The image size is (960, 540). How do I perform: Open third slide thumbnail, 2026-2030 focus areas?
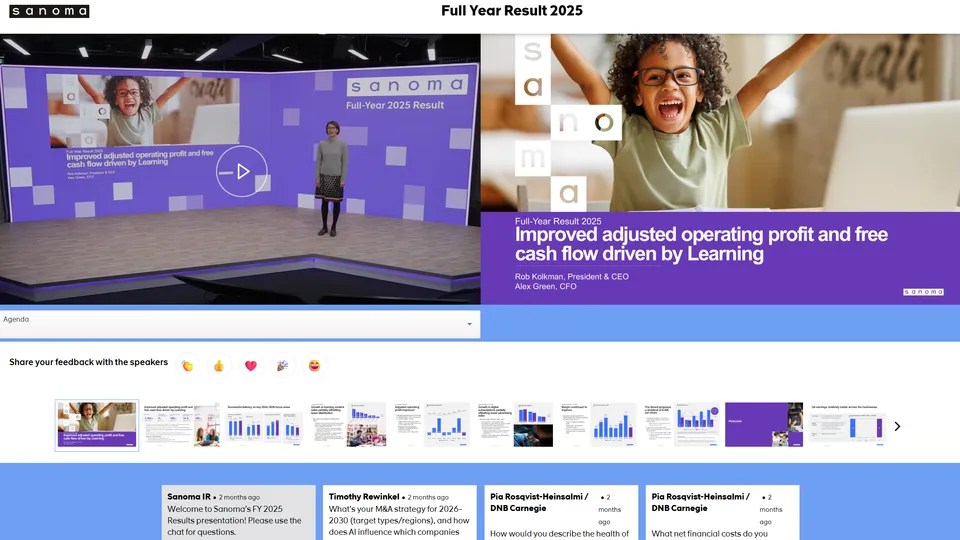tap(264, 425)
